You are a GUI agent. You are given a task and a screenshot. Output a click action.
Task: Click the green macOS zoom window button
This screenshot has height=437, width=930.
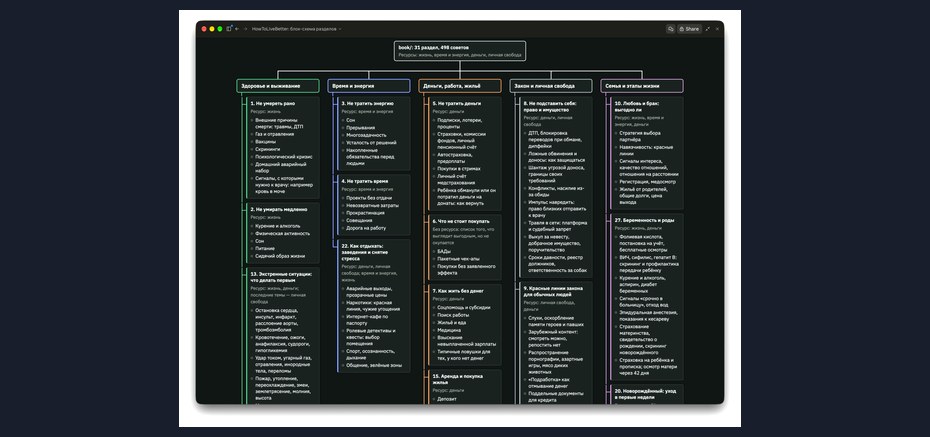pos(219,28)
